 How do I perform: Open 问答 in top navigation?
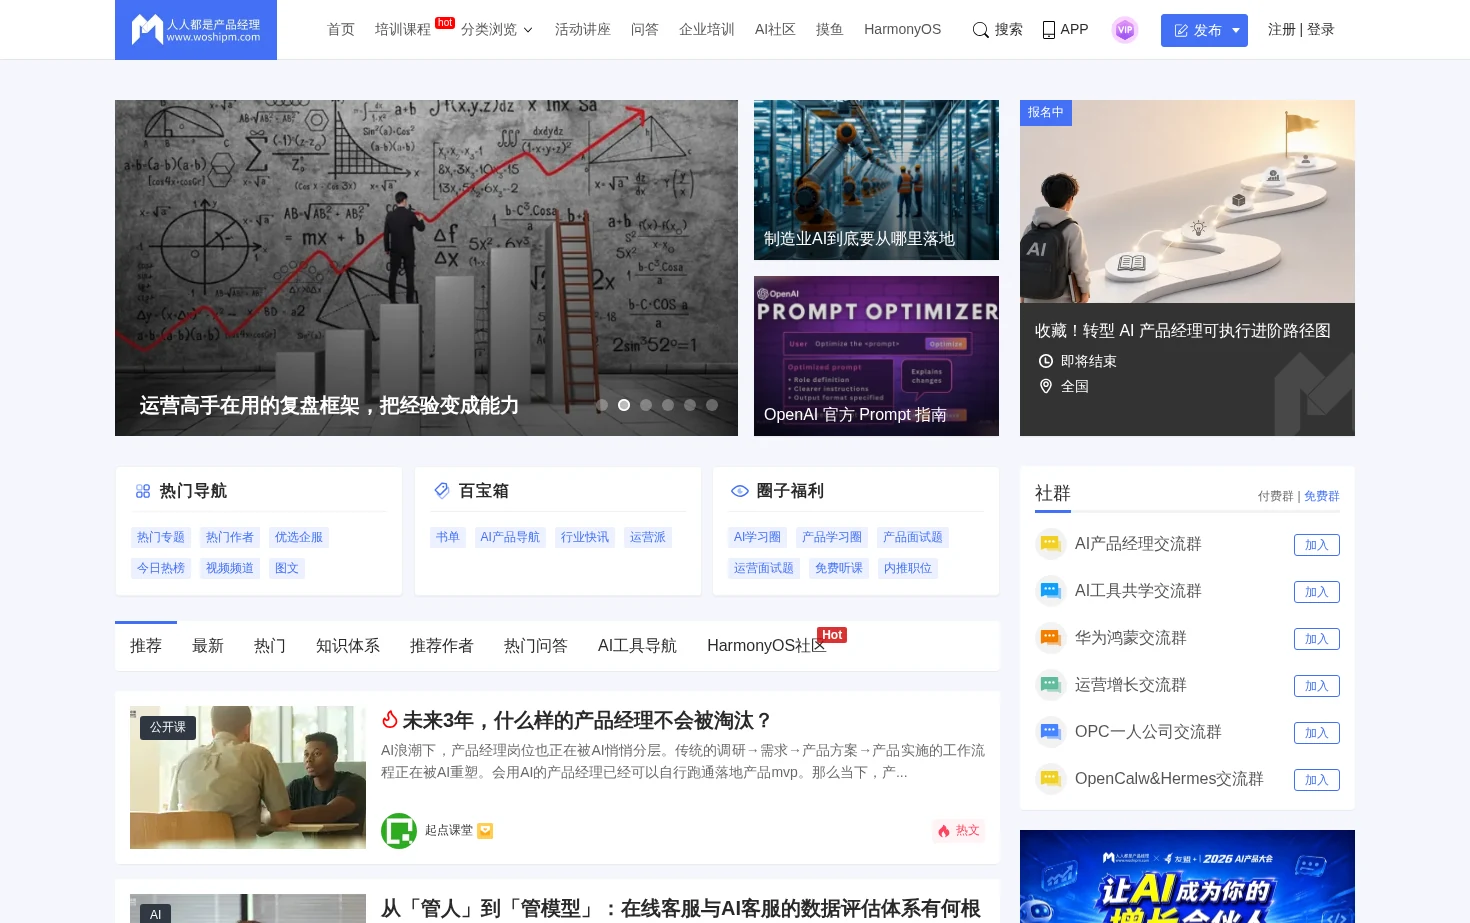point(645,30)
